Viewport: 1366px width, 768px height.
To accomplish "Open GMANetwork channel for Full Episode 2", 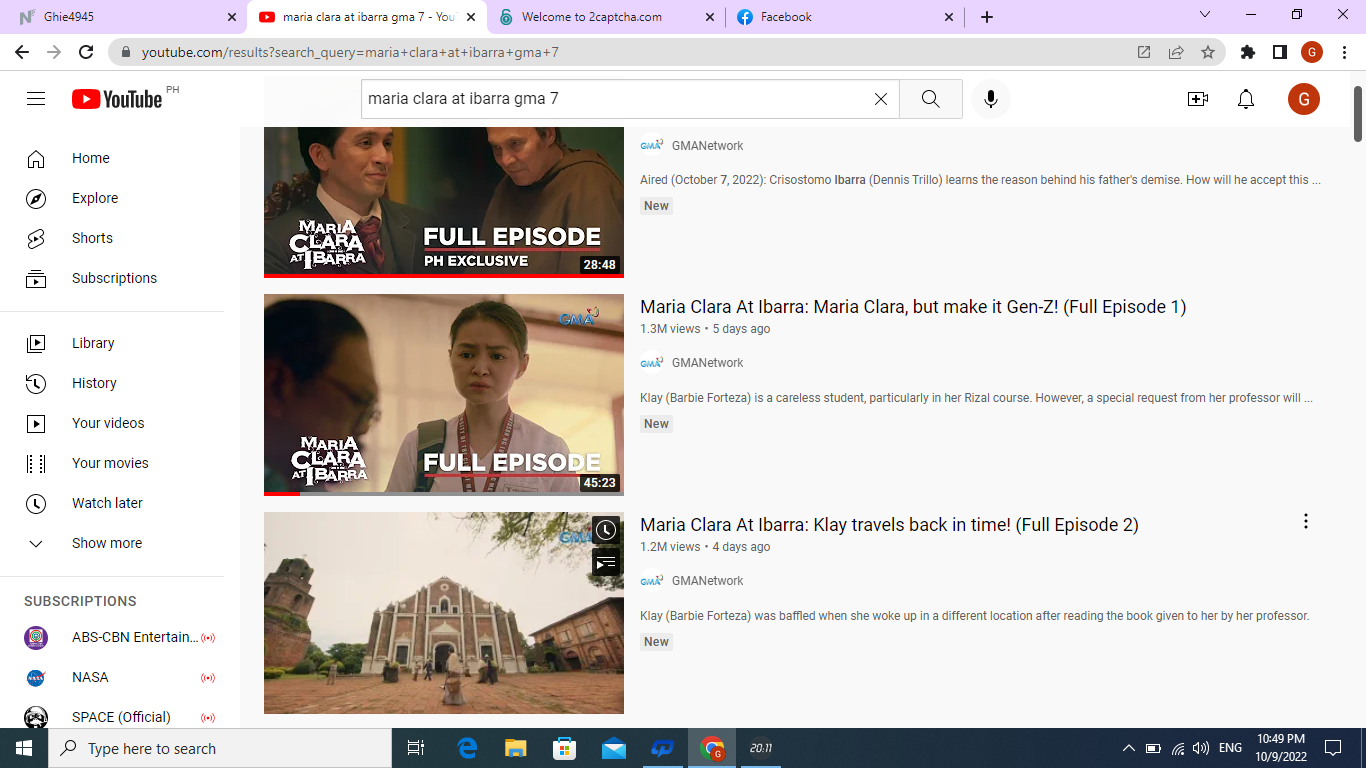I will (x=707, y=581).
